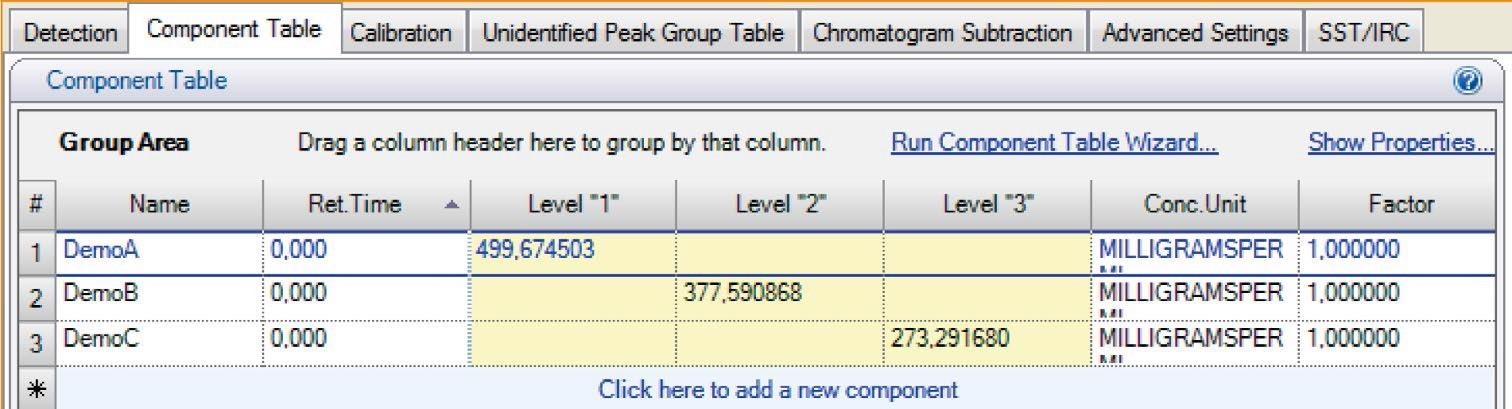Run the Component Table Wizard
Viewport: 1512px width, 409px height.
click(x=1054, y=143)
